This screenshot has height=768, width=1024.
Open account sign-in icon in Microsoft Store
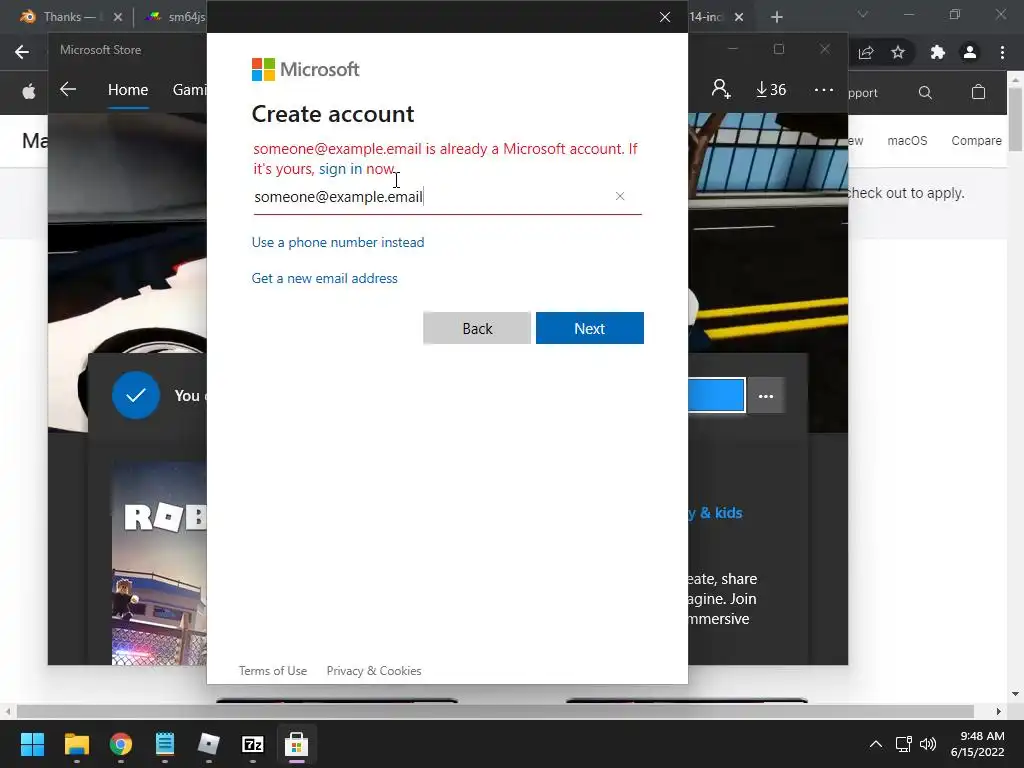[721, 89]
